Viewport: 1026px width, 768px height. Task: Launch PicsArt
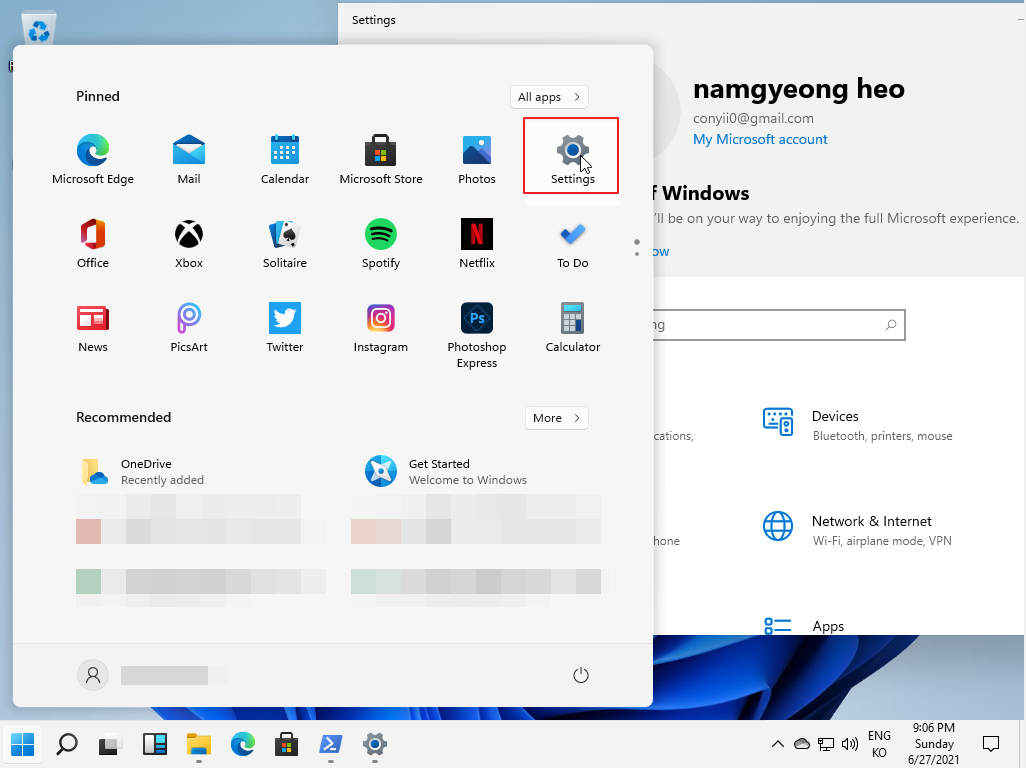click(188, 327)
